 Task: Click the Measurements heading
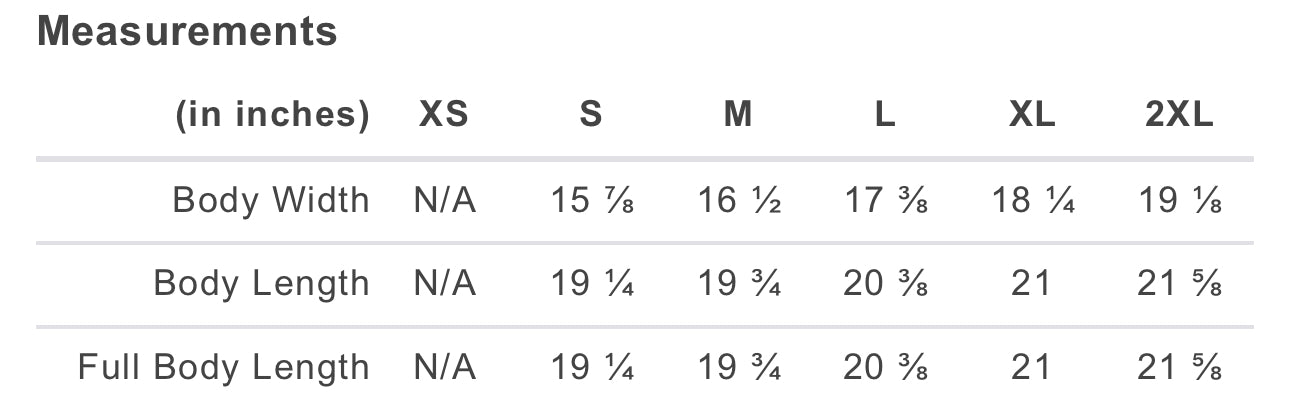(187, 32)
